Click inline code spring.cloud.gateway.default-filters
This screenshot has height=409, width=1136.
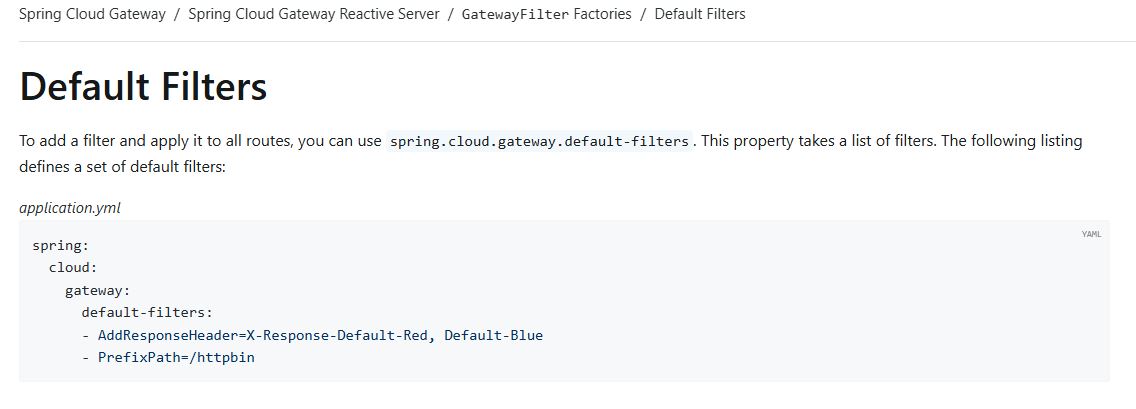[540, 141]
